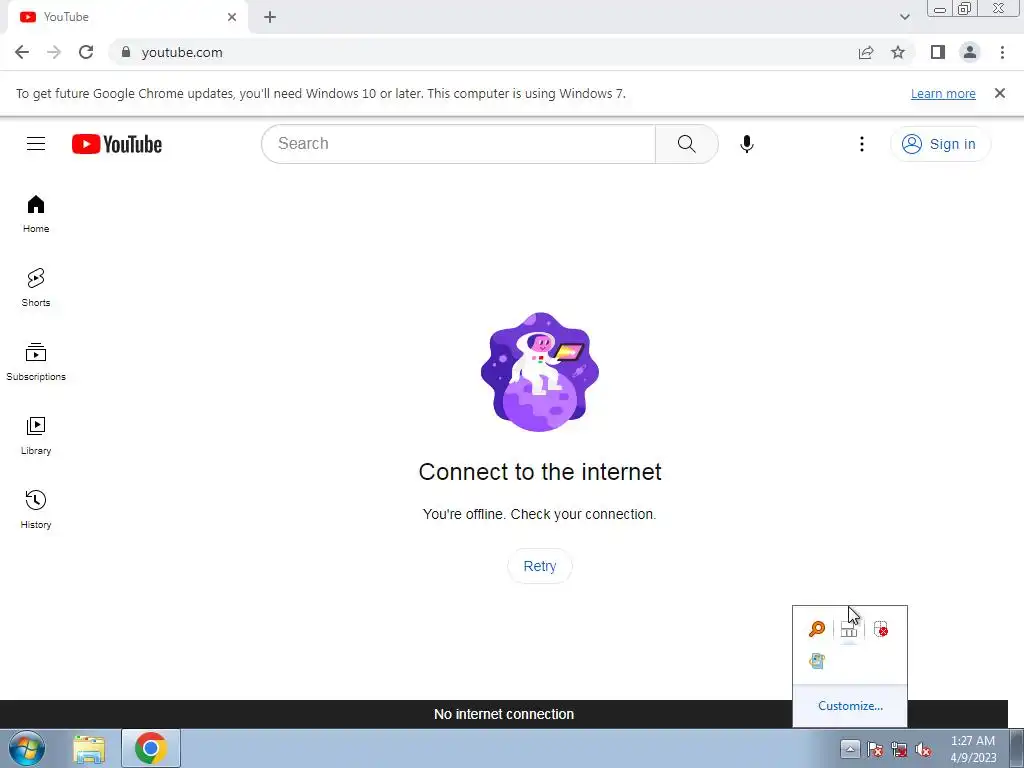The image size is (1024, 768).
Task: Open the tab search dropdown arrow
Action: 904,17
